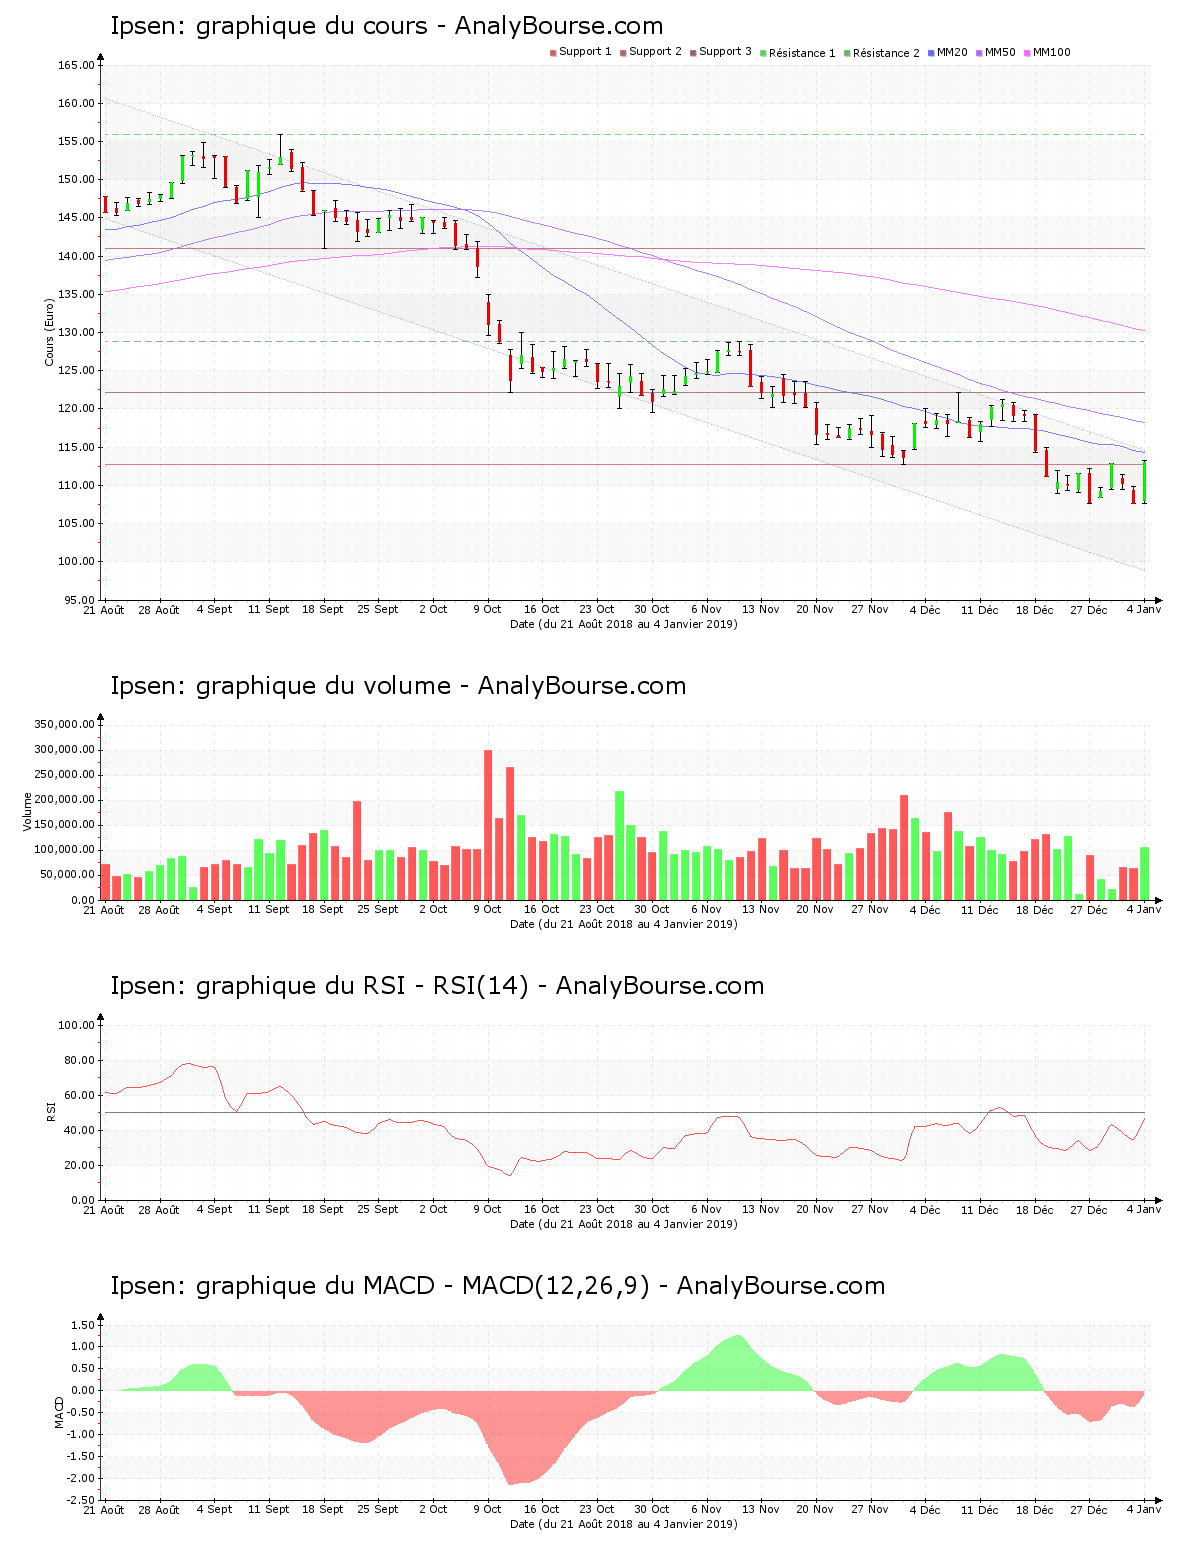Click the Résistance 1 legend label
1200x1550 pixels.
click(802, 53)
